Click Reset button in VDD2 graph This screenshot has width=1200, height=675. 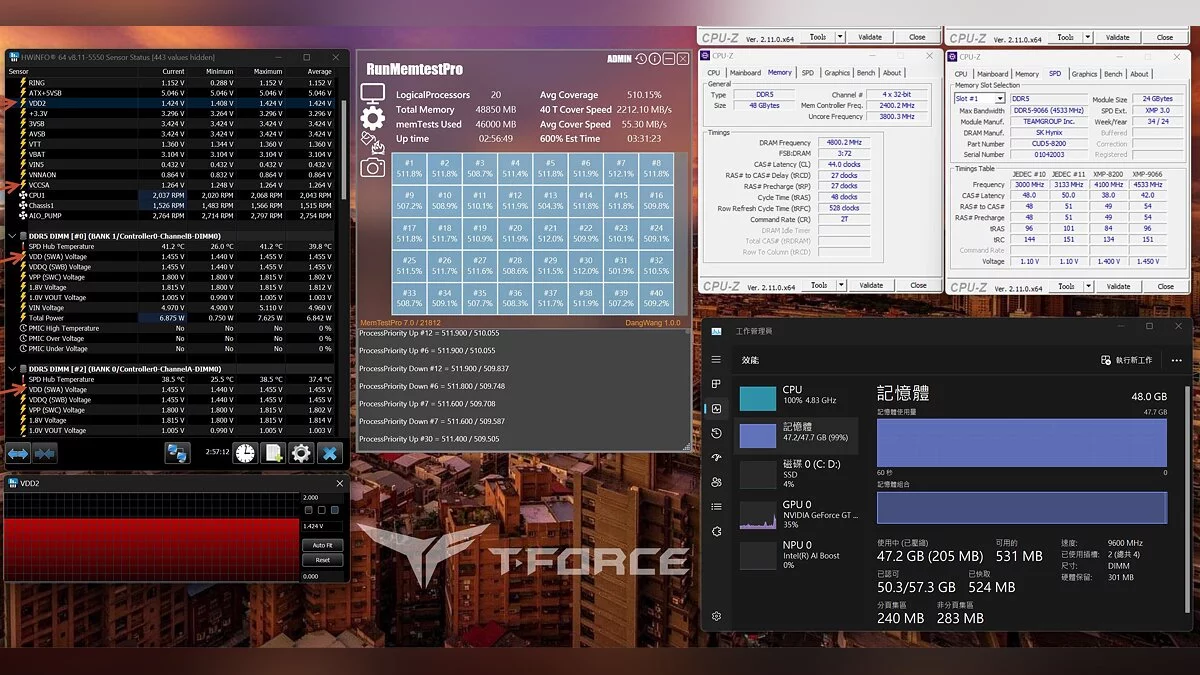click(322, 560)
